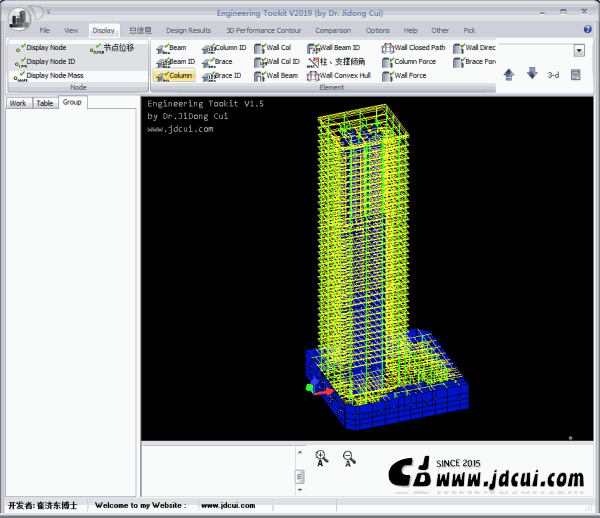Select the Group panel tab
Viewport: 600px width, 518px height.
72,102
